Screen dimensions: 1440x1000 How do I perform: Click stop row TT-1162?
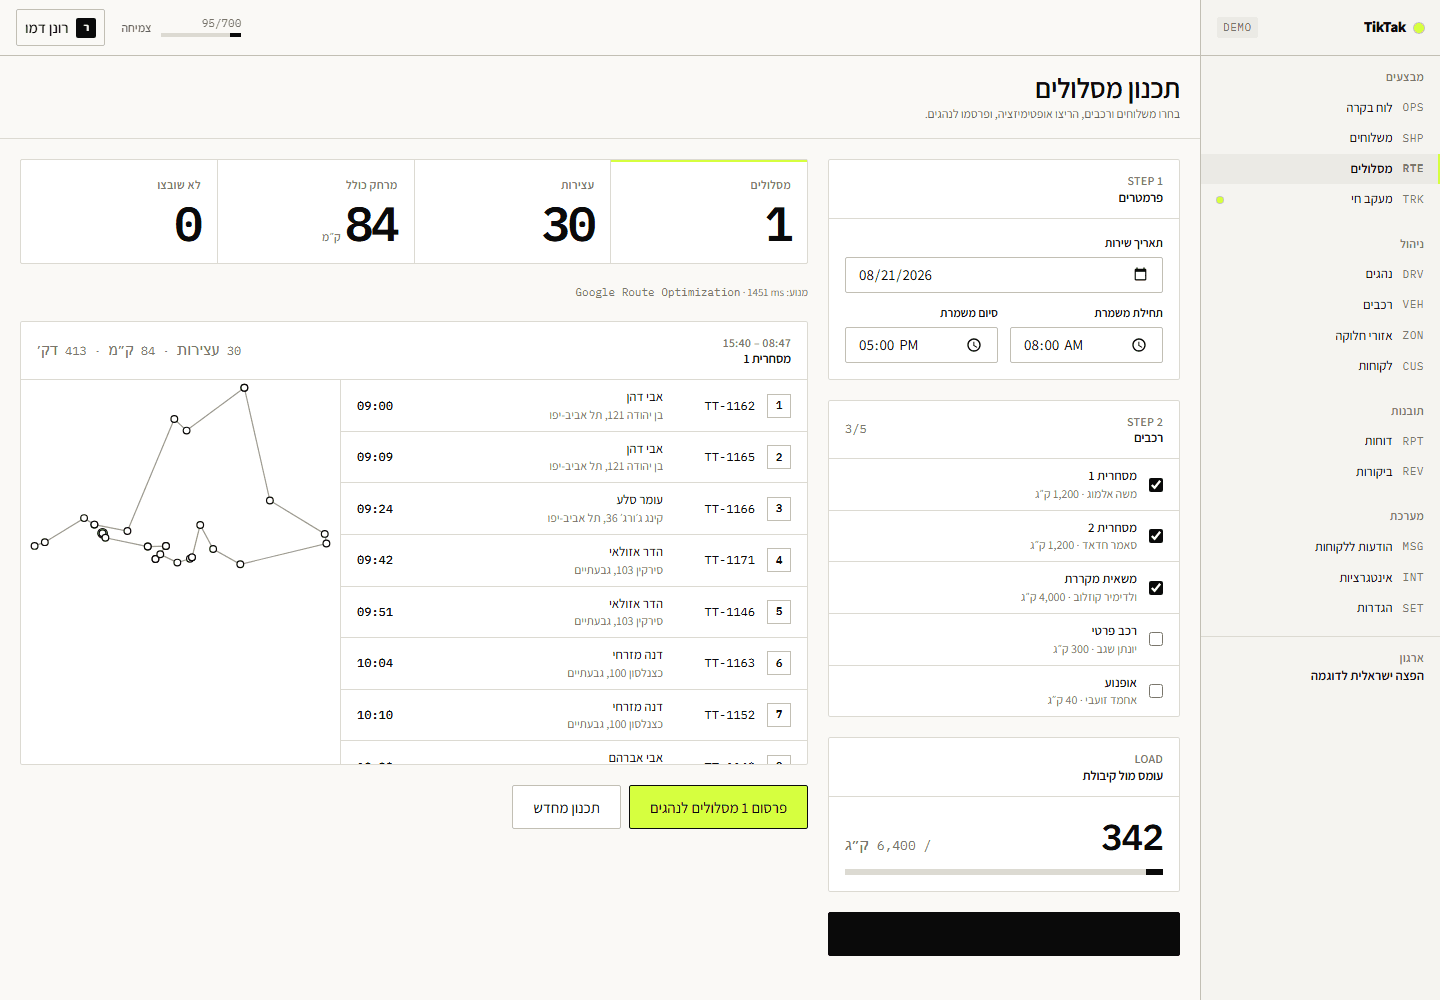(x=574, y=406)
